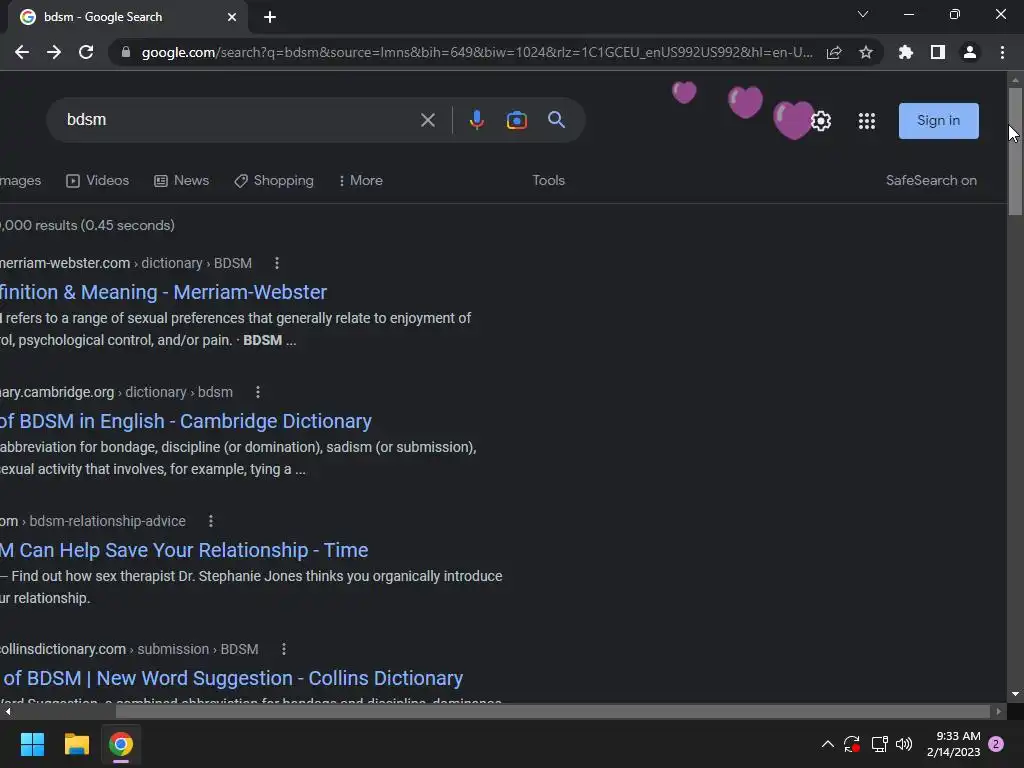Open Chrome profile menu
The width and height of the screenshot is (1024, 768).
[x=970, y=52]
